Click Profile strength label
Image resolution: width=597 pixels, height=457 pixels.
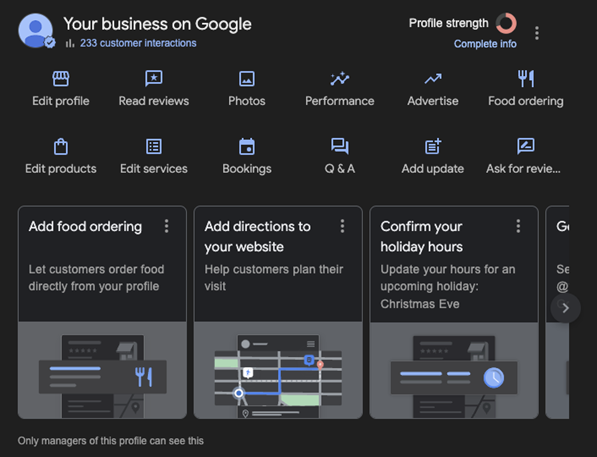click(449, 23)
